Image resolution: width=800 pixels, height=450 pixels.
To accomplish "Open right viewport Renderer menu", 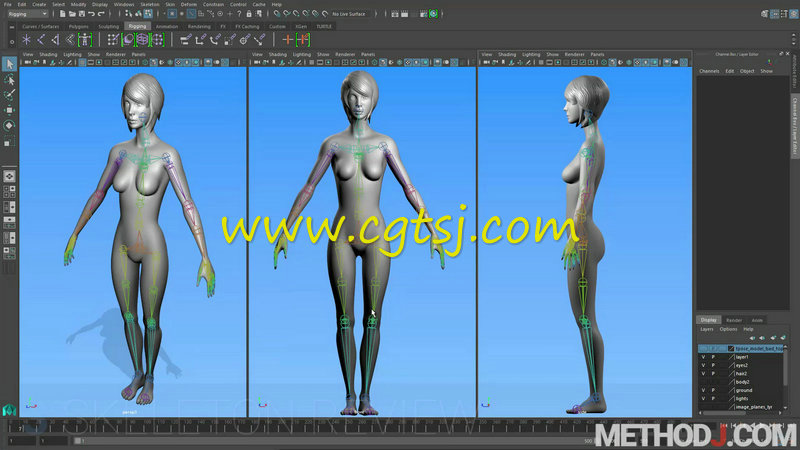I will (x=574, y=54).
